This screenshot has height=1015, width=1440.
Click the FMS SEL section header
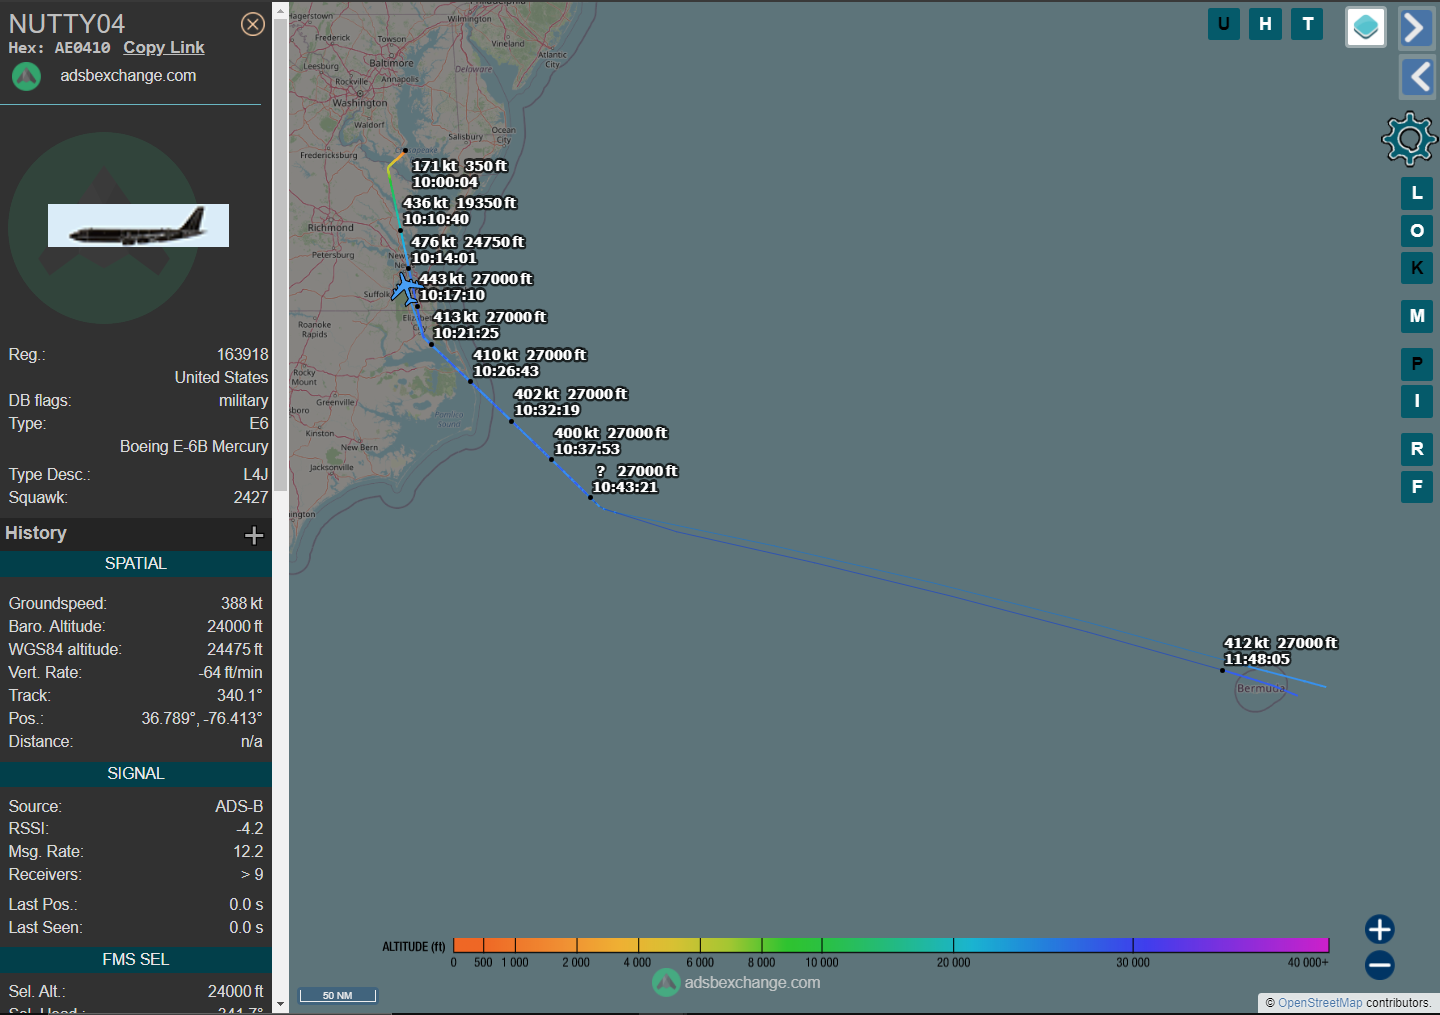(136, 960)
